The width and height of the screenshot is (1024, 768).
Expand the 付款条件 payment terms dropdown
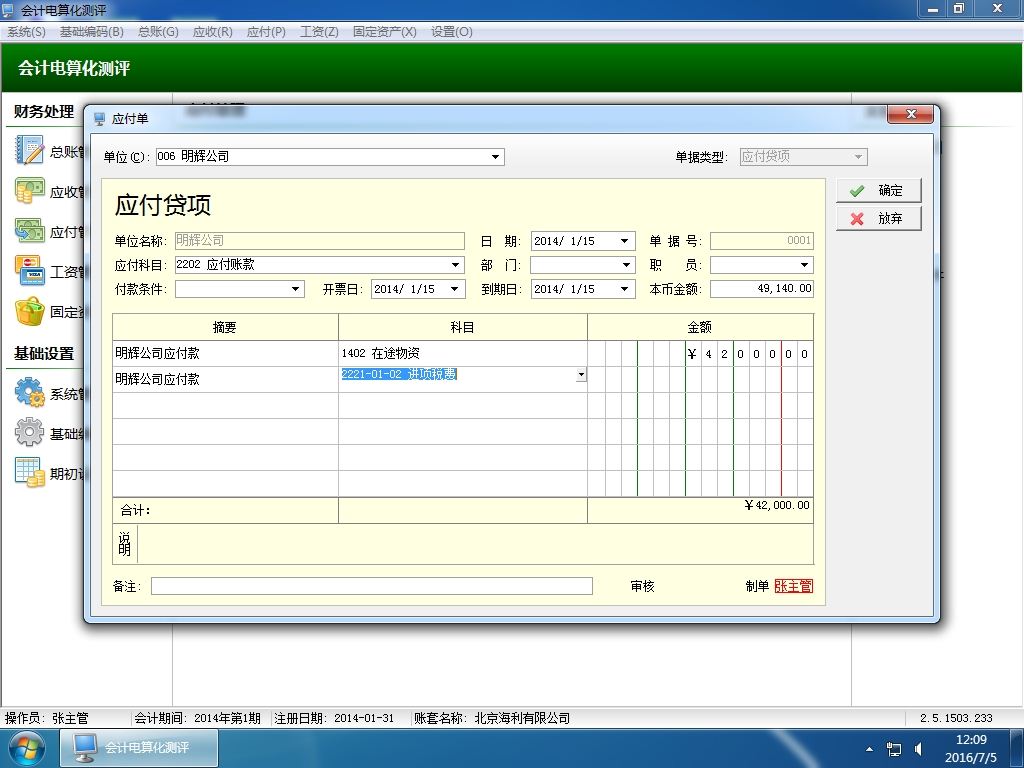tap(295, 289)
